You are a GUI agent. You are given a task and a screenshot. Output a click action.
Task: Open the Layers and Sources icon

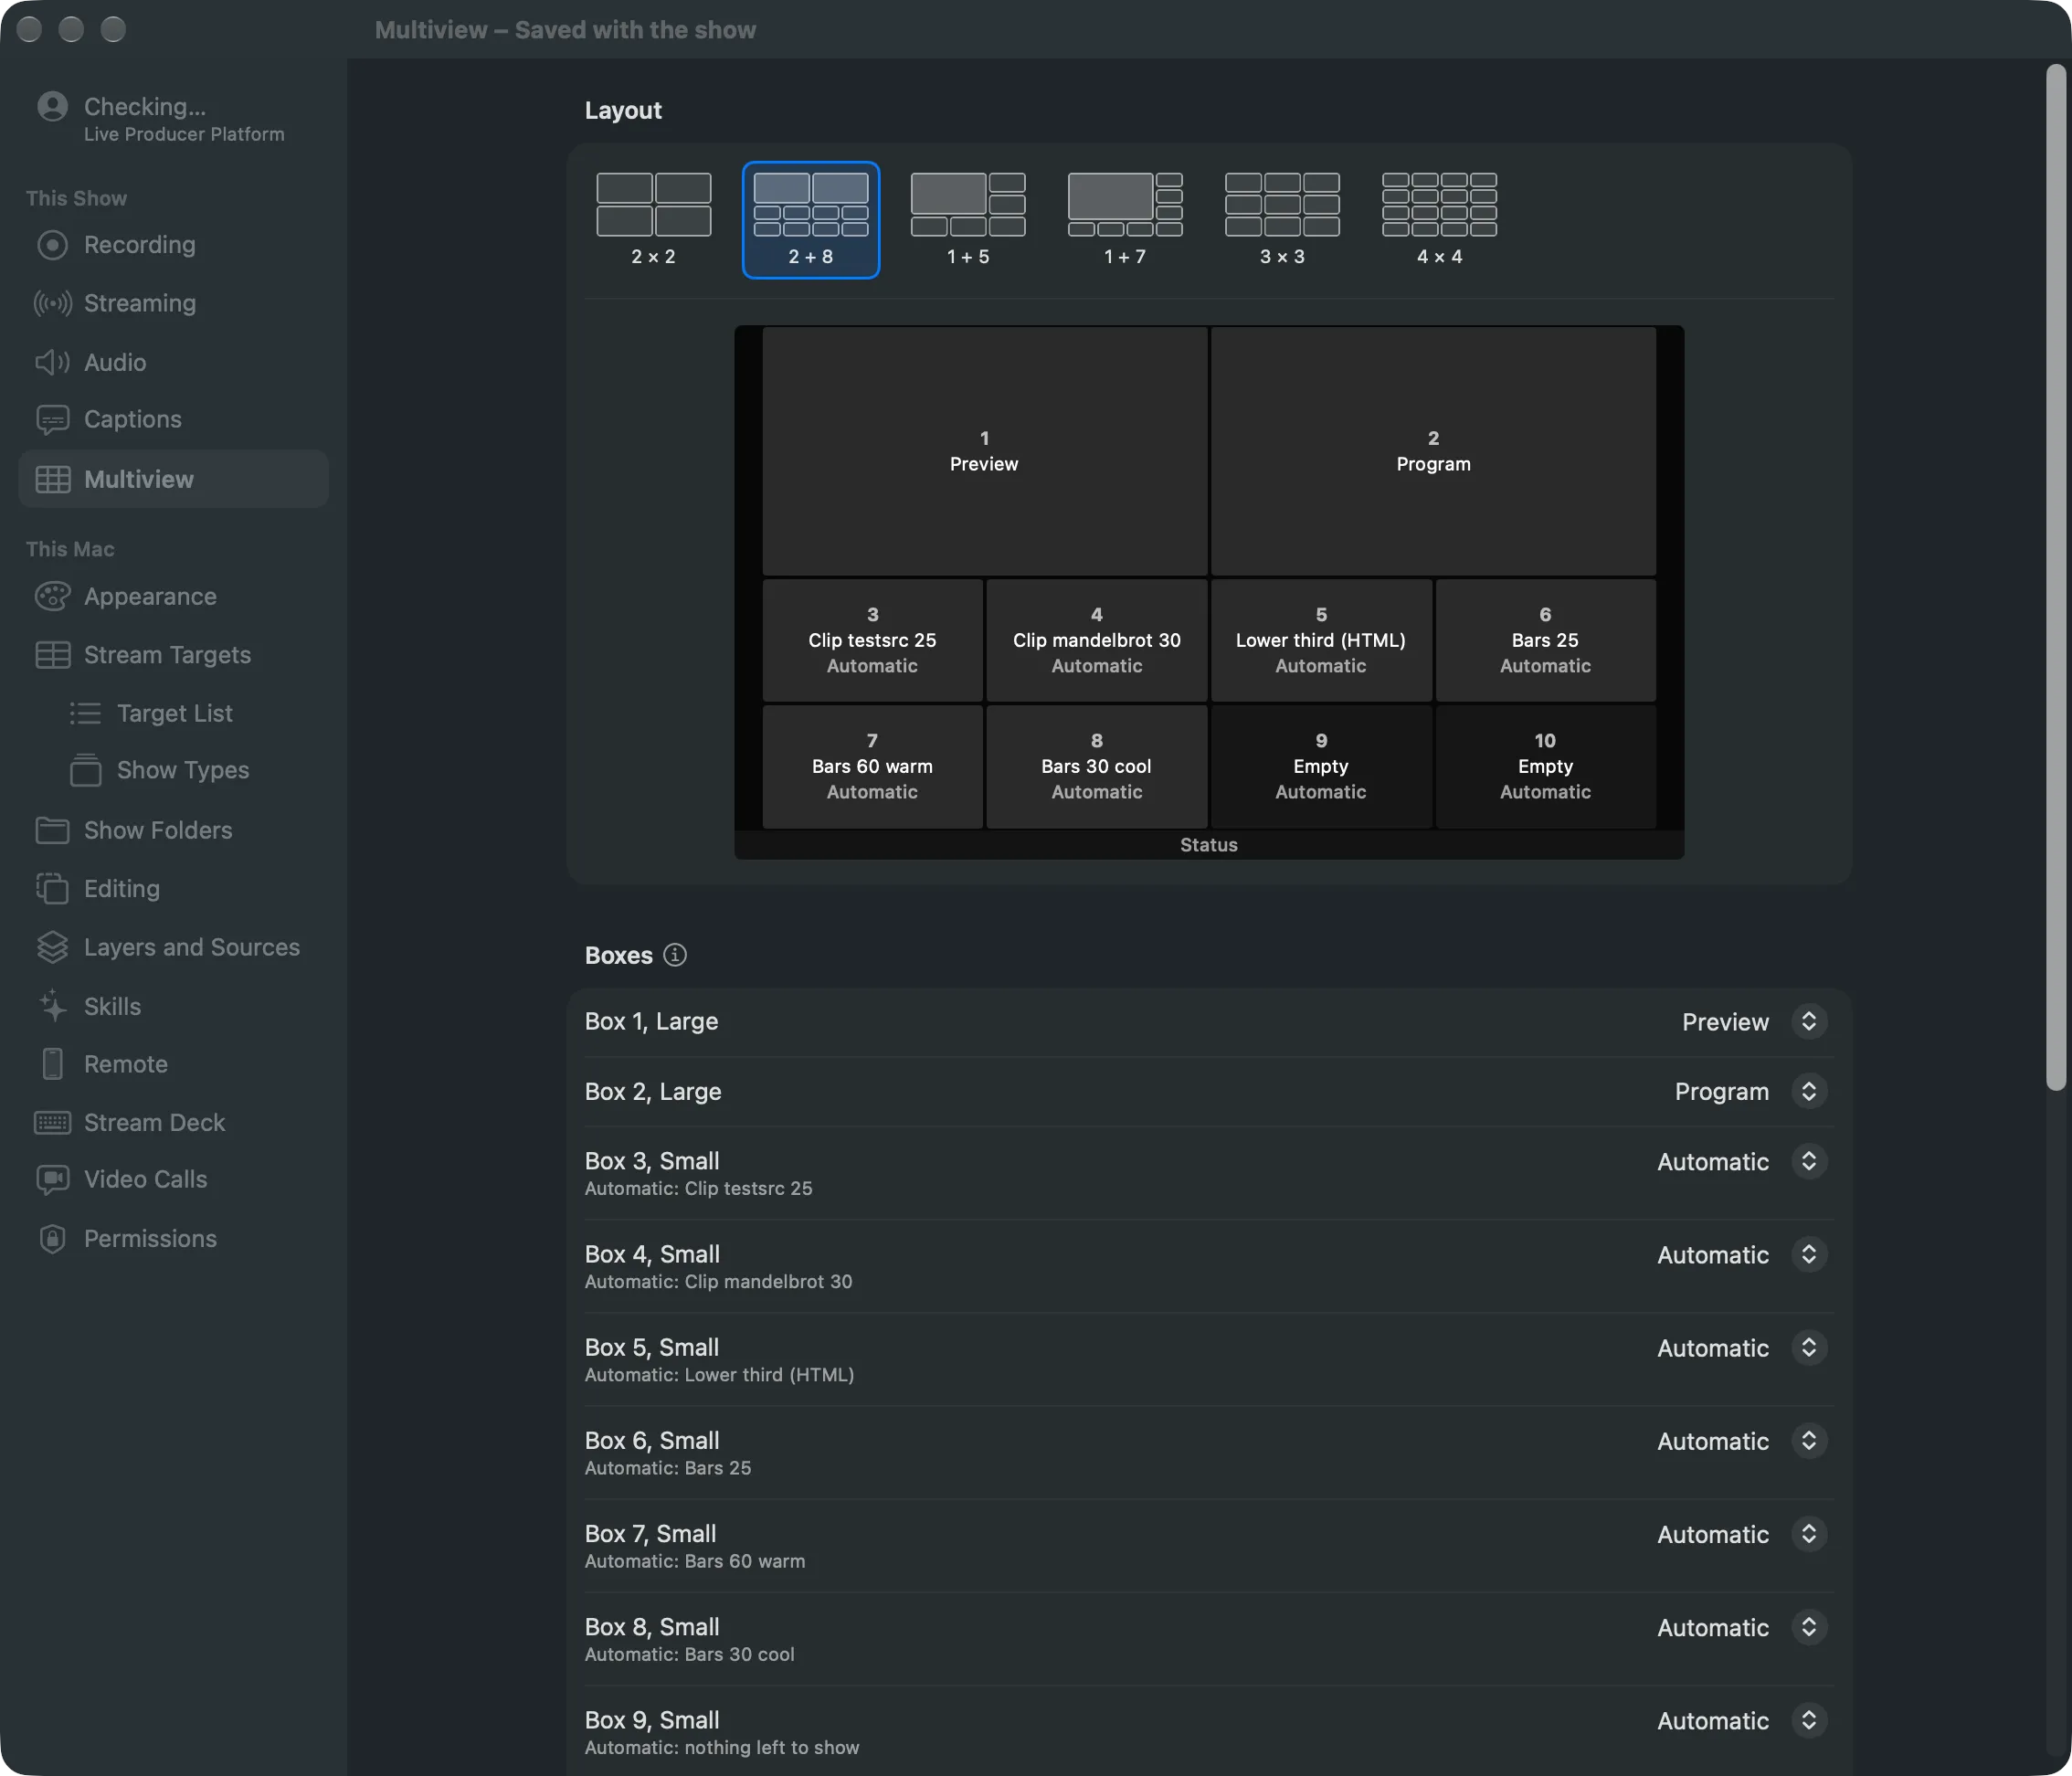pyautogui.click(x=52, y=947)
